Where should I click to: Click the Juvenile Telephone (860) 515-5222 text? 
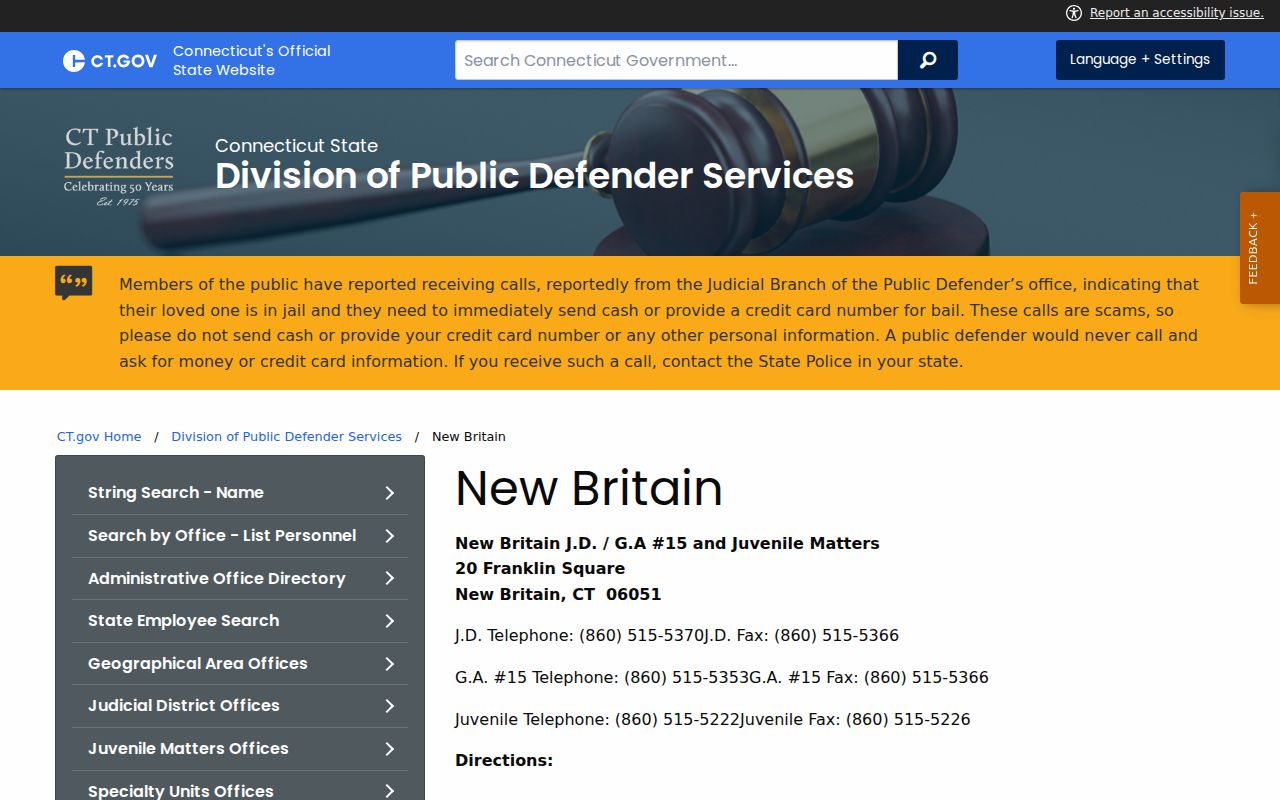coord(597,720)
